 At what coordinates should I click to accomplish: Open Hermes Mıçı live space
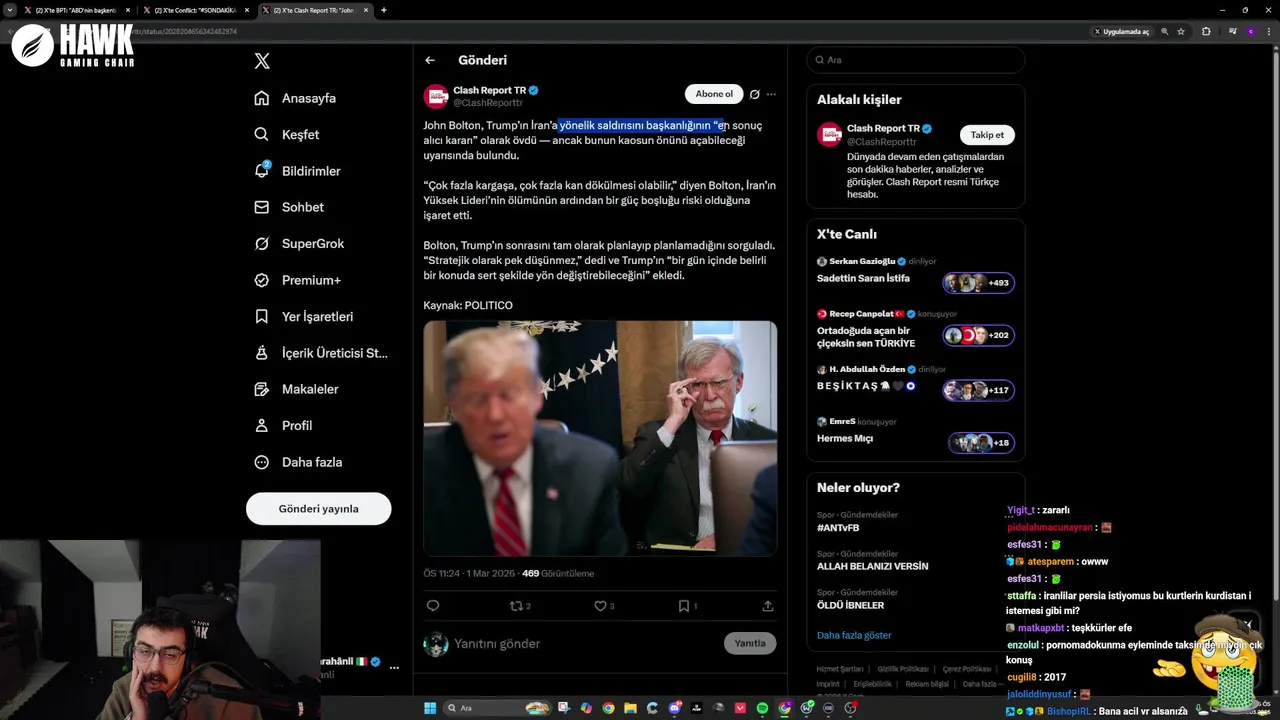845,438
